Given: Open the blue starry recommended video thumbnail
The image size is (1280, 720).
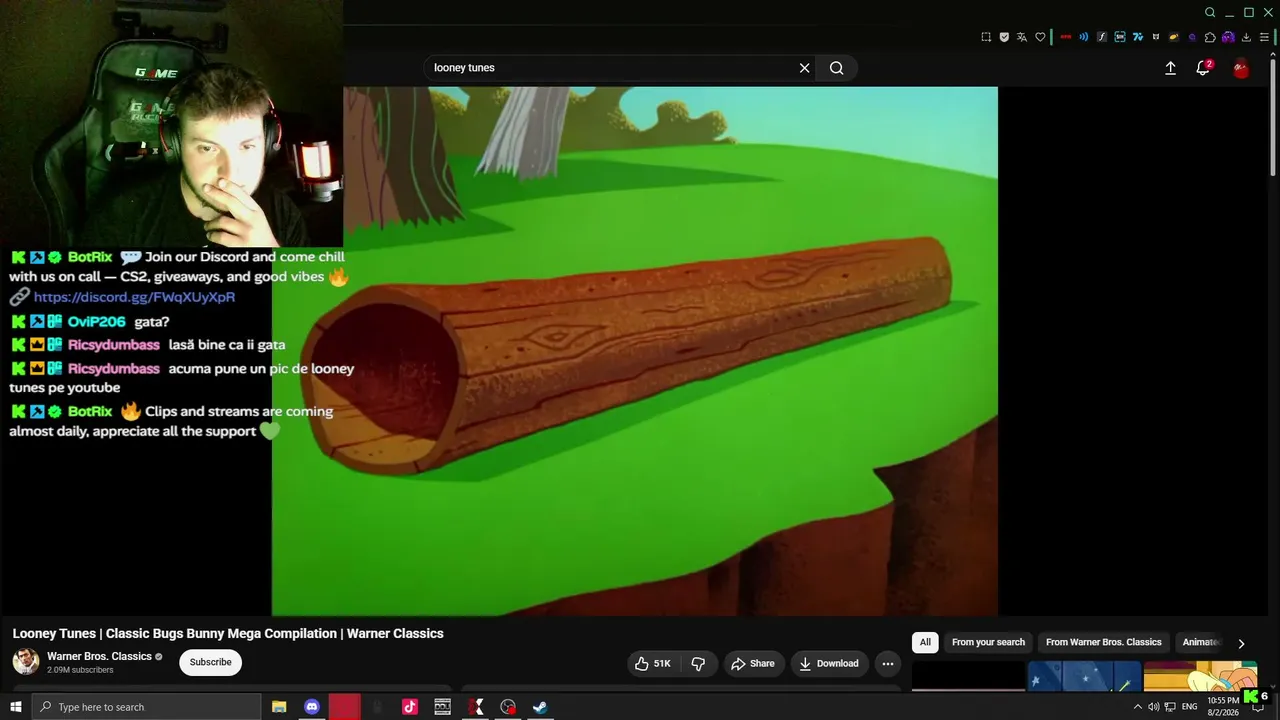Looking at the screenshot, I should pyautogui.click(x=1084, y=676).
